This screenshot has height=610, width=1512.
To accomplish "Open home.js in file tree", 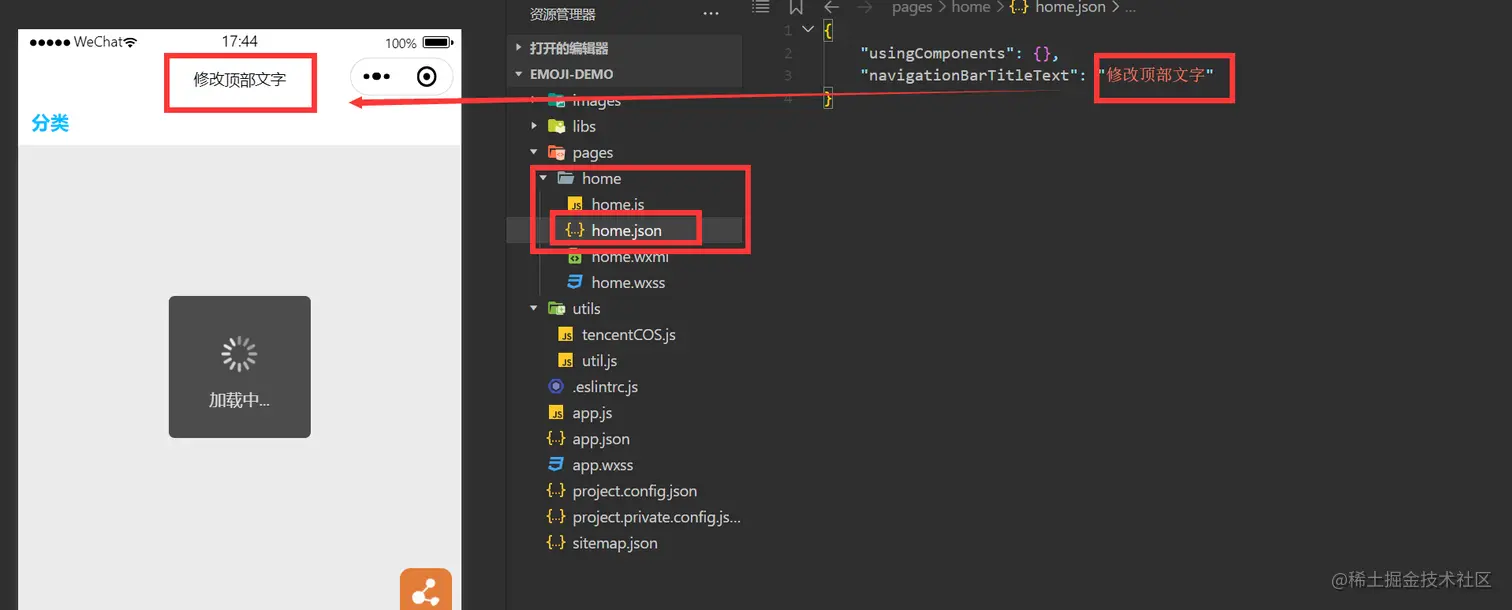I will (618, 204).
